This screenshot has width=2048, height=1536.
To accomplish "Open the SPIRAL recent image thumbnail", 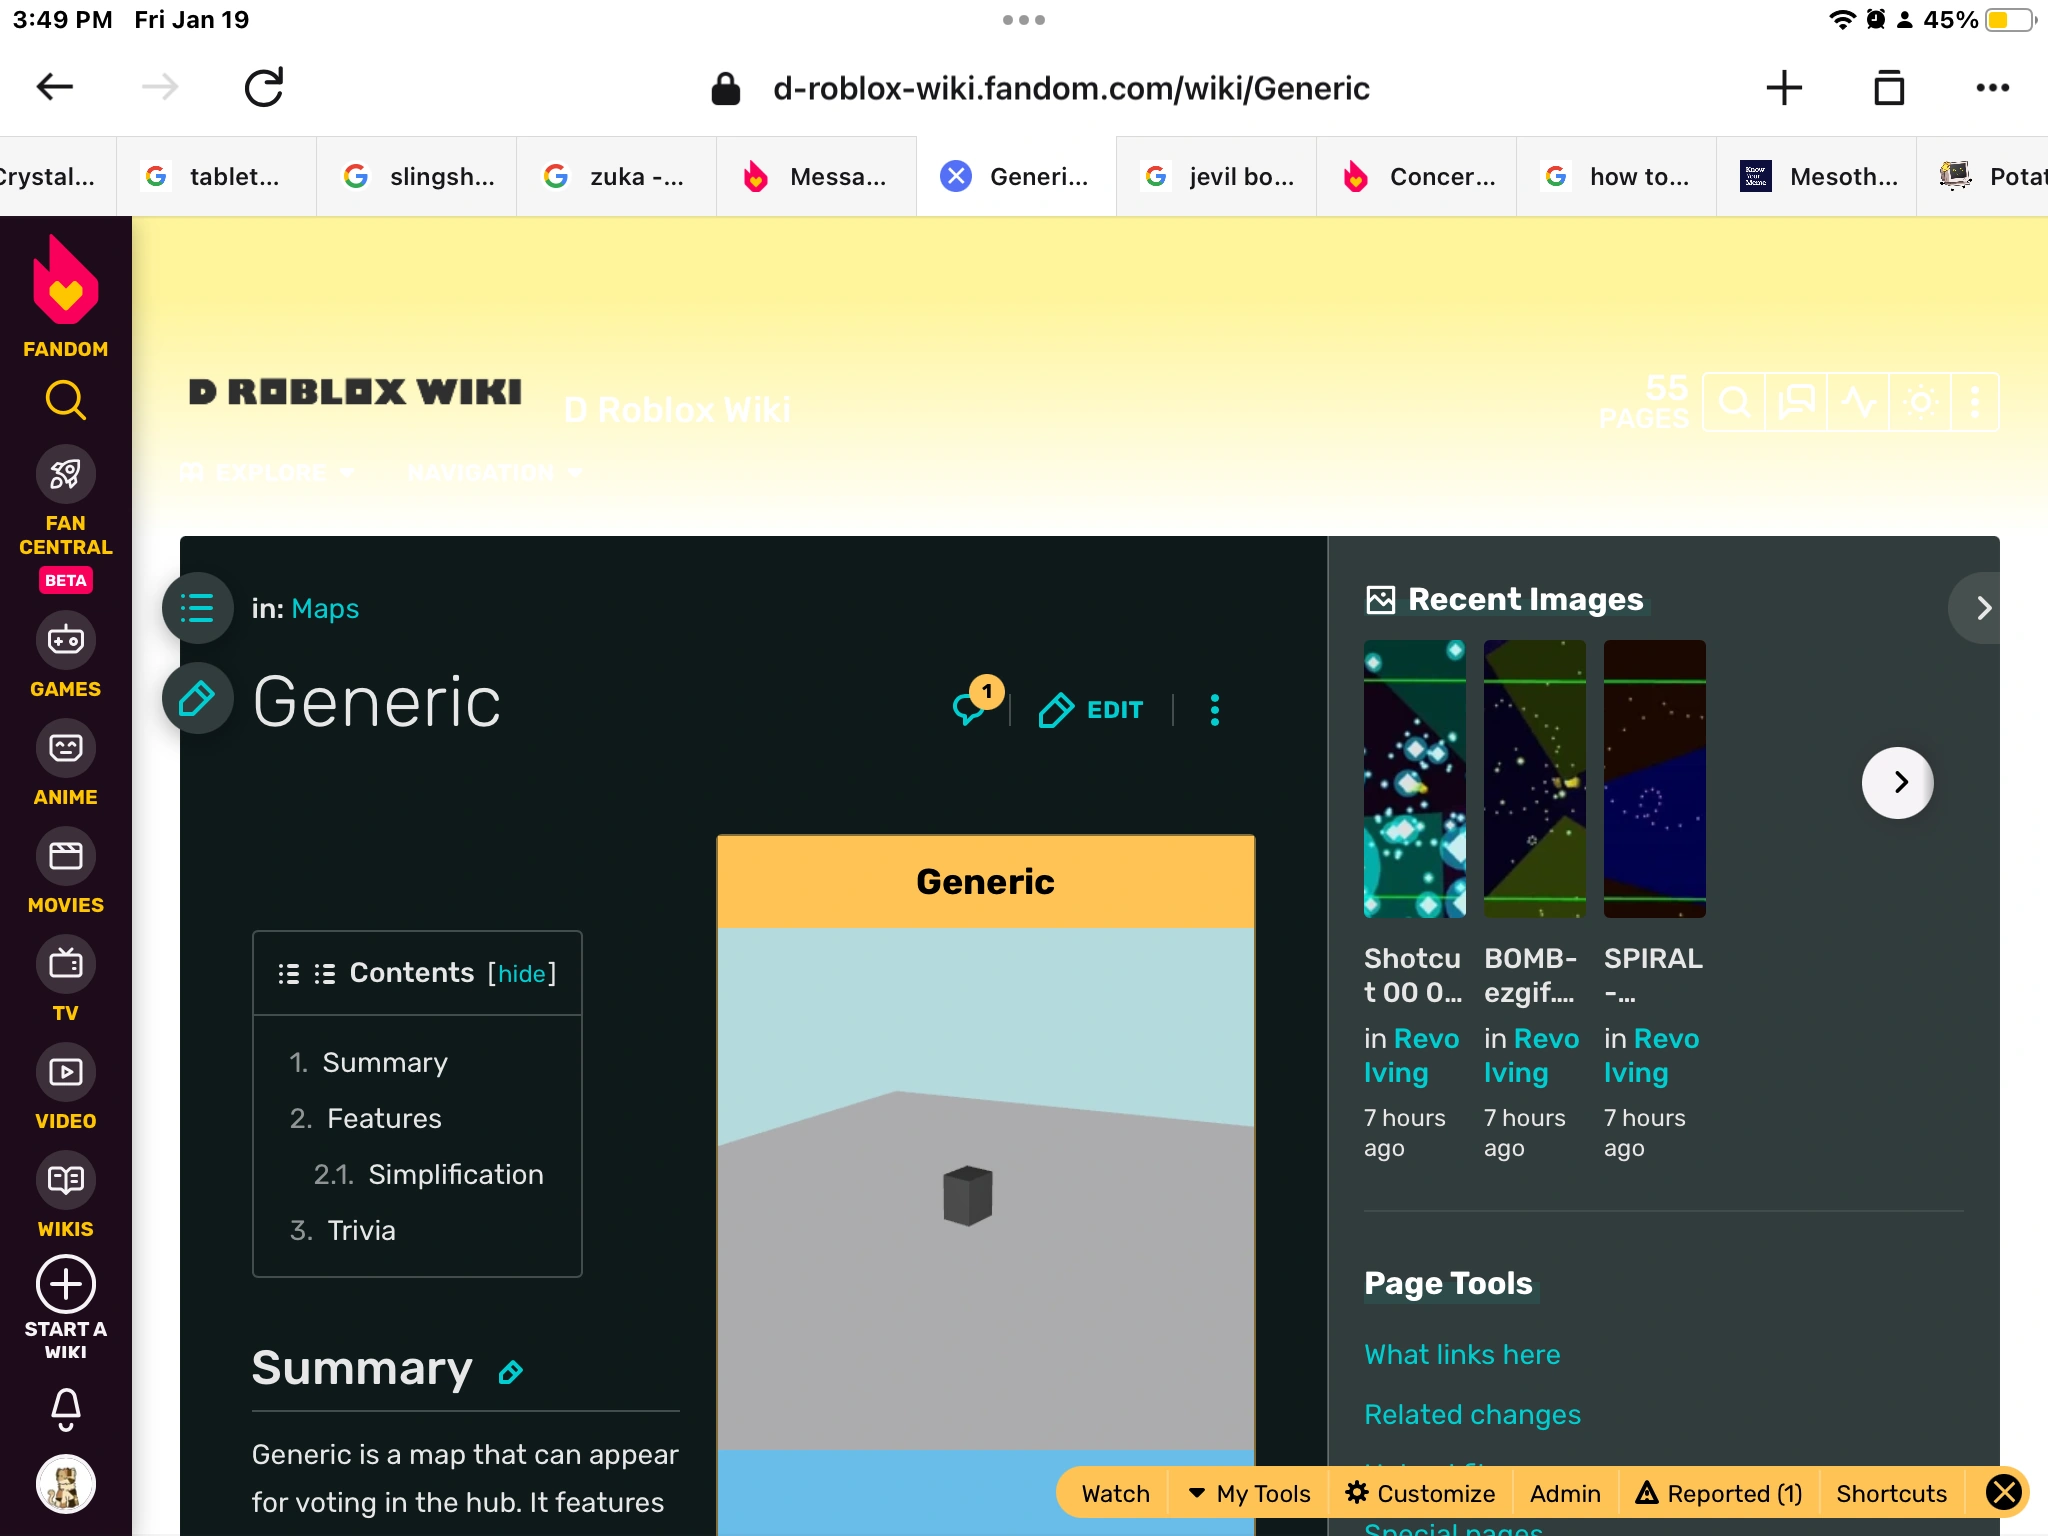I will point(1654,778).
